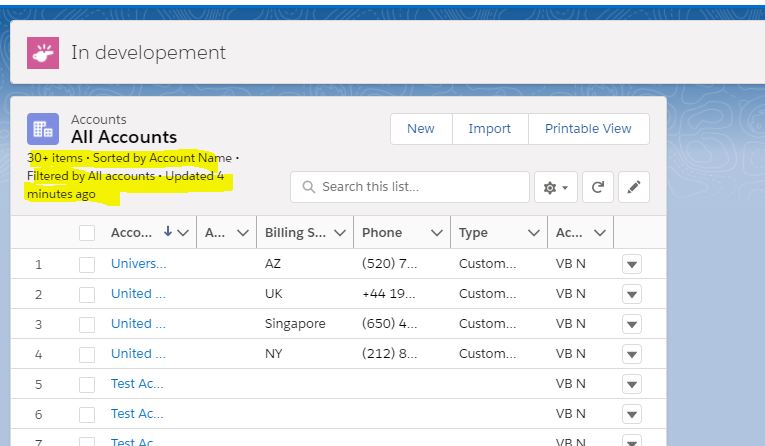Open the Phone column dropdown chevron
Image resolution: width=765 pixels, height=446 pixels.
click(x=436, y=233)
